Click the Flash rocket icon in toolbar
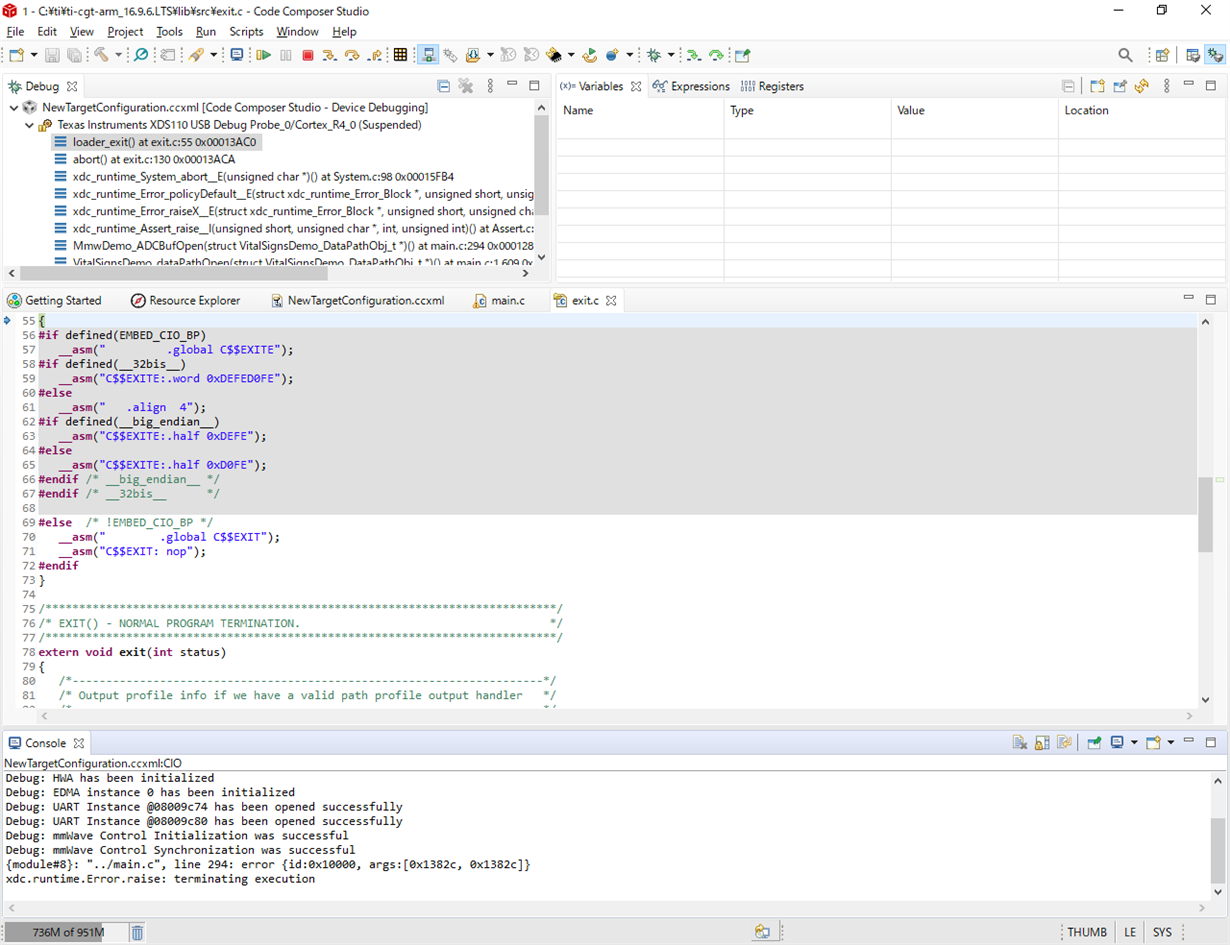1230x945 pixels. (196, 55)
